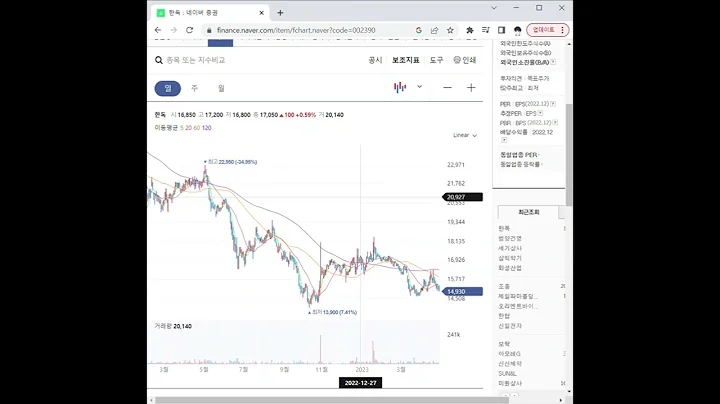
Task: Select the 최근조회 tab
Action: [x=529, y=212]
